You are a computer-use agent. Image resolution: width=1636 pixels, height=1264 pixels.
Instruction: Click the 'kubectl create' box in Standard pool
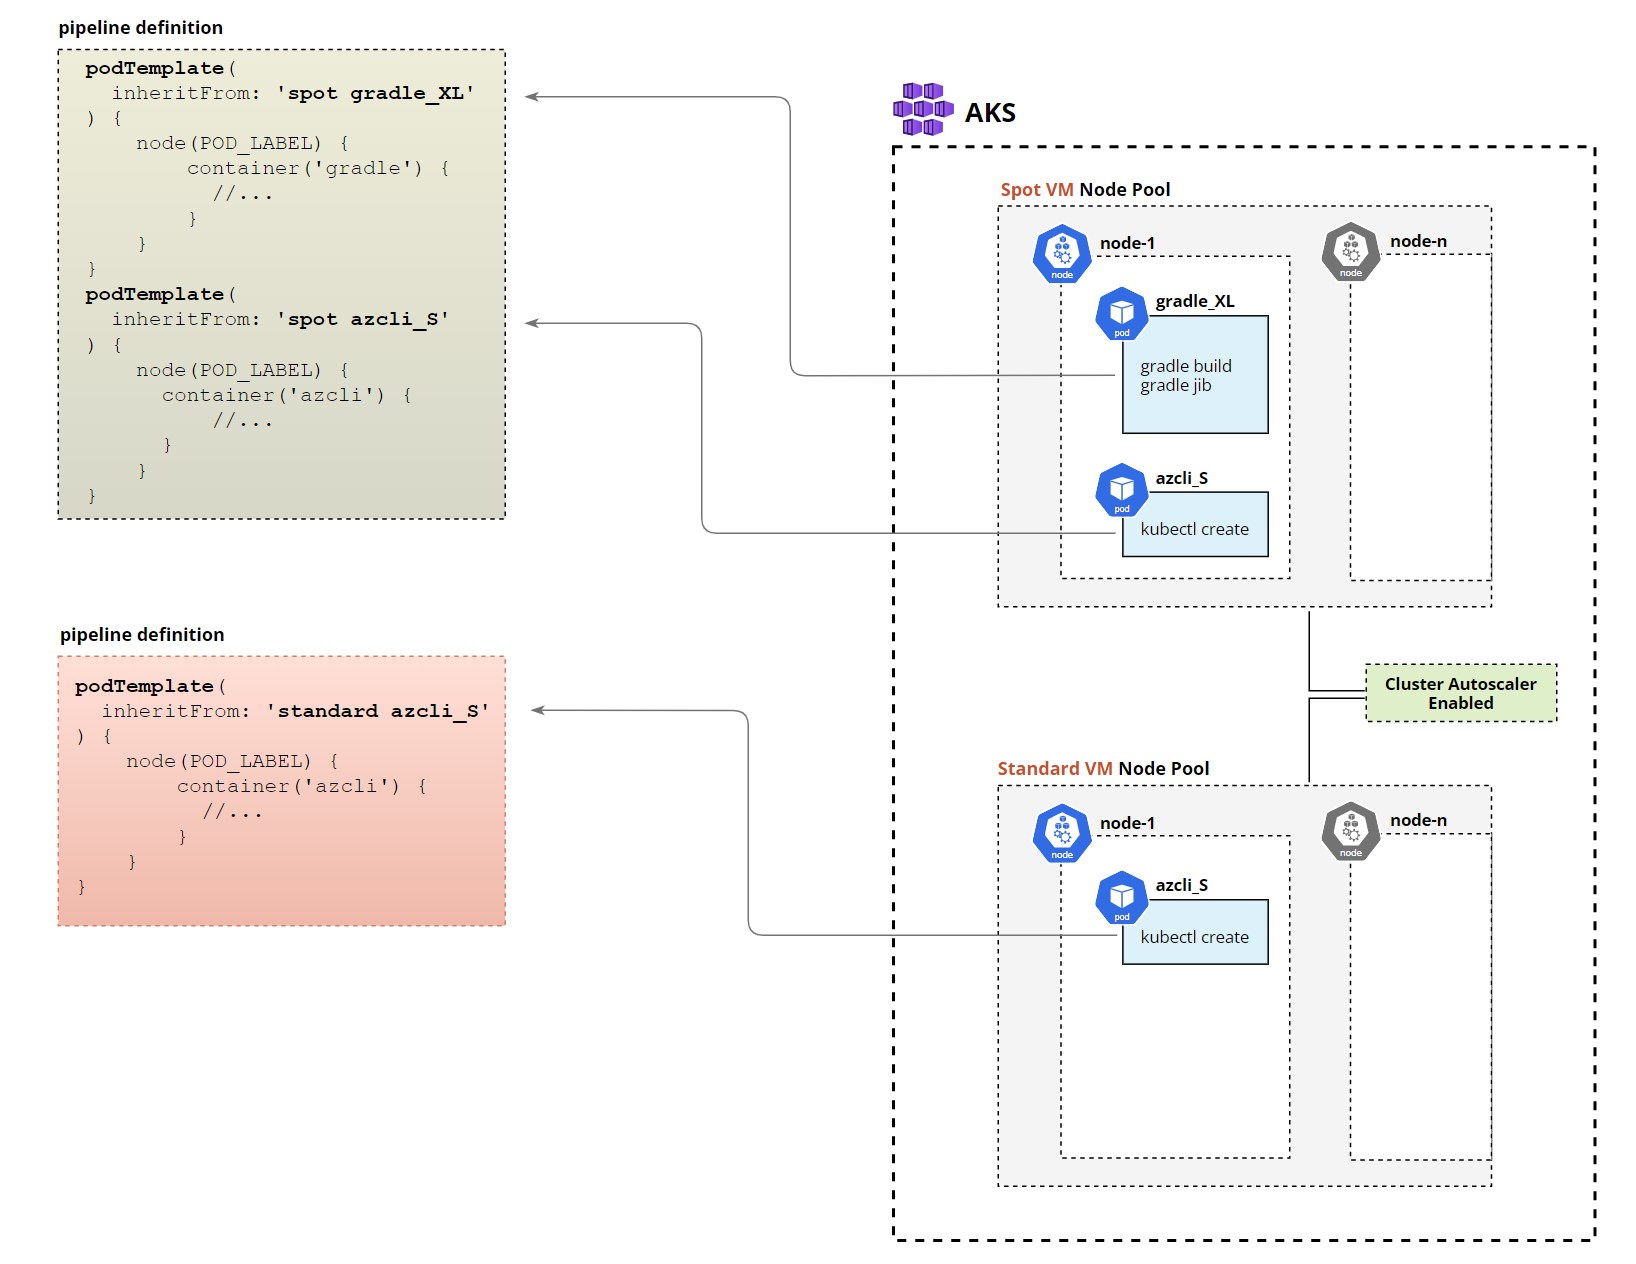click(x=1195, y=936)
